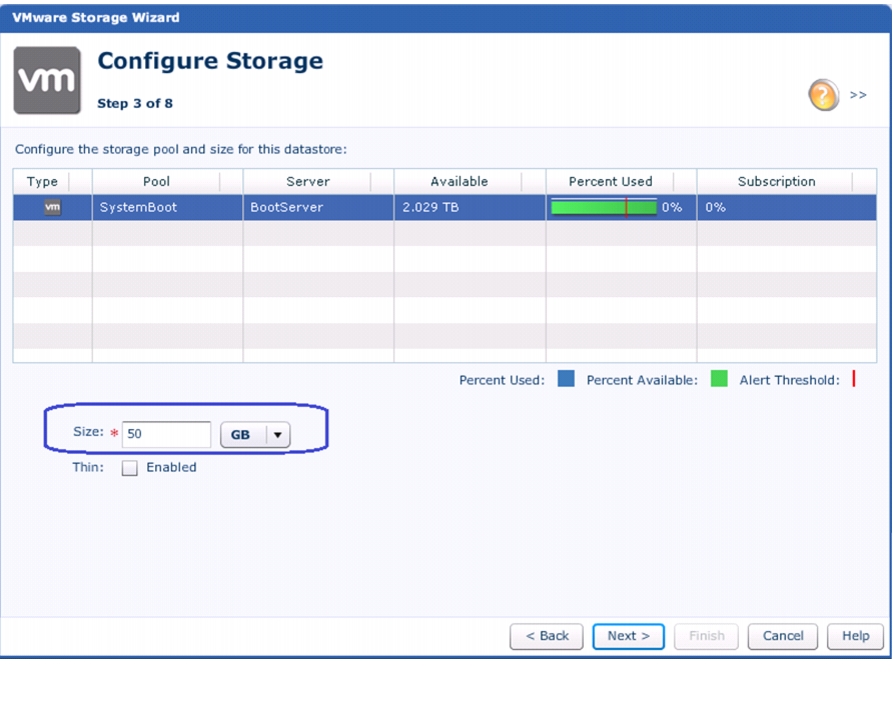This screenshot has height=705, width=893.
Task: Click the 0% label beside progress bar
Action: pyautogui.click(x=672, y=207)
